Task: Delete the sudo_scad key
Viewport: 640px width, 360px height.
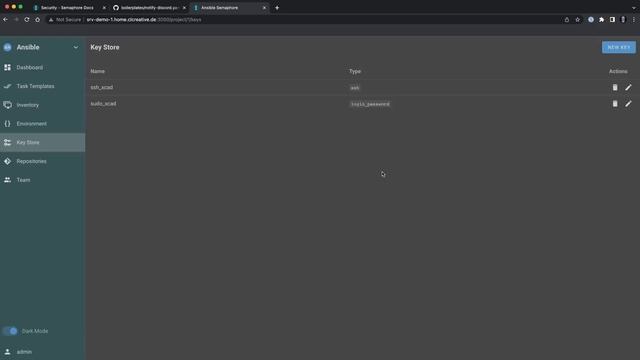Action: (615, 104)
